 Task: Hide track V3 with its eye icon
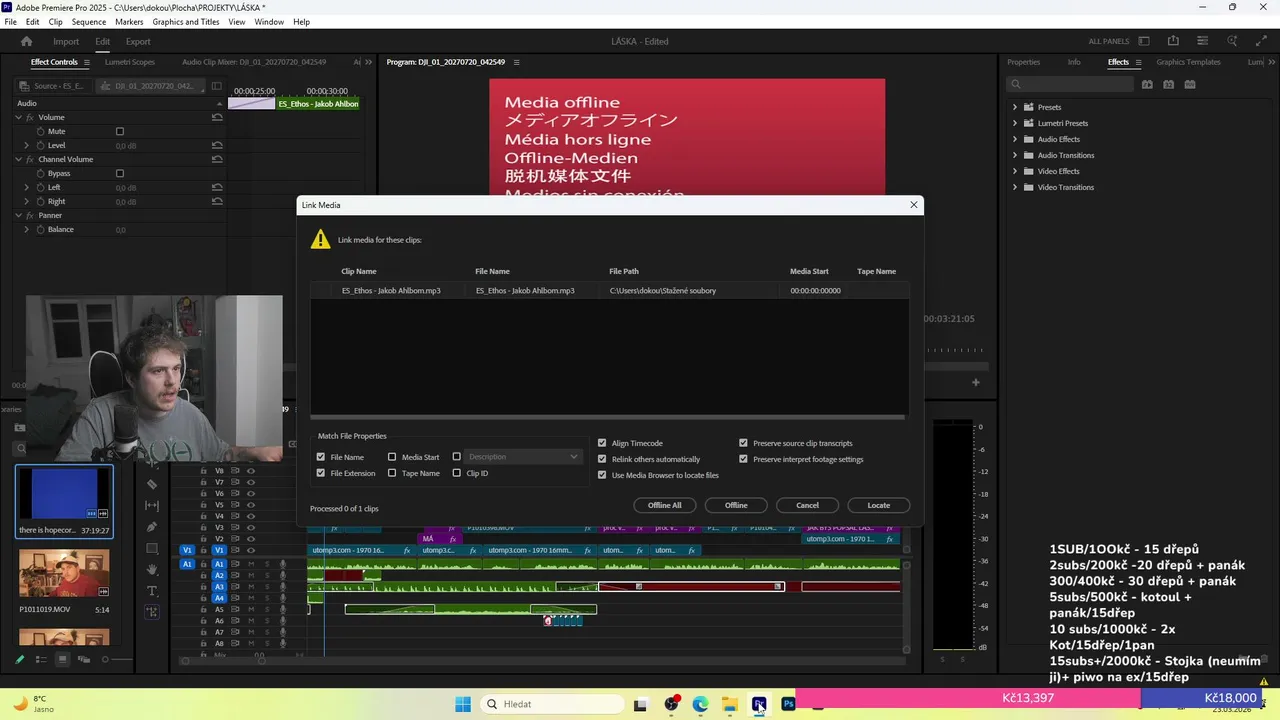[x=250, y=527]
